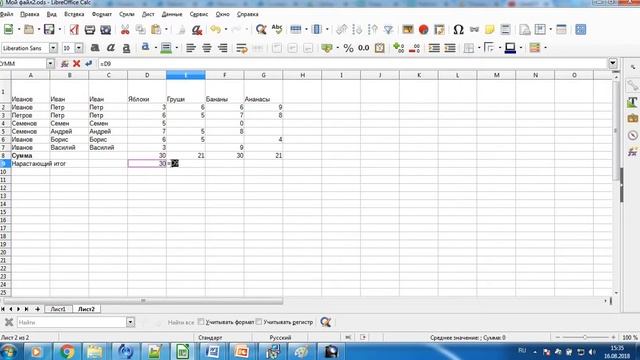Click the Paste clipboard icon
Viewport: 640px width, 360px height.
pyautogui.click(x=156, y=29)
